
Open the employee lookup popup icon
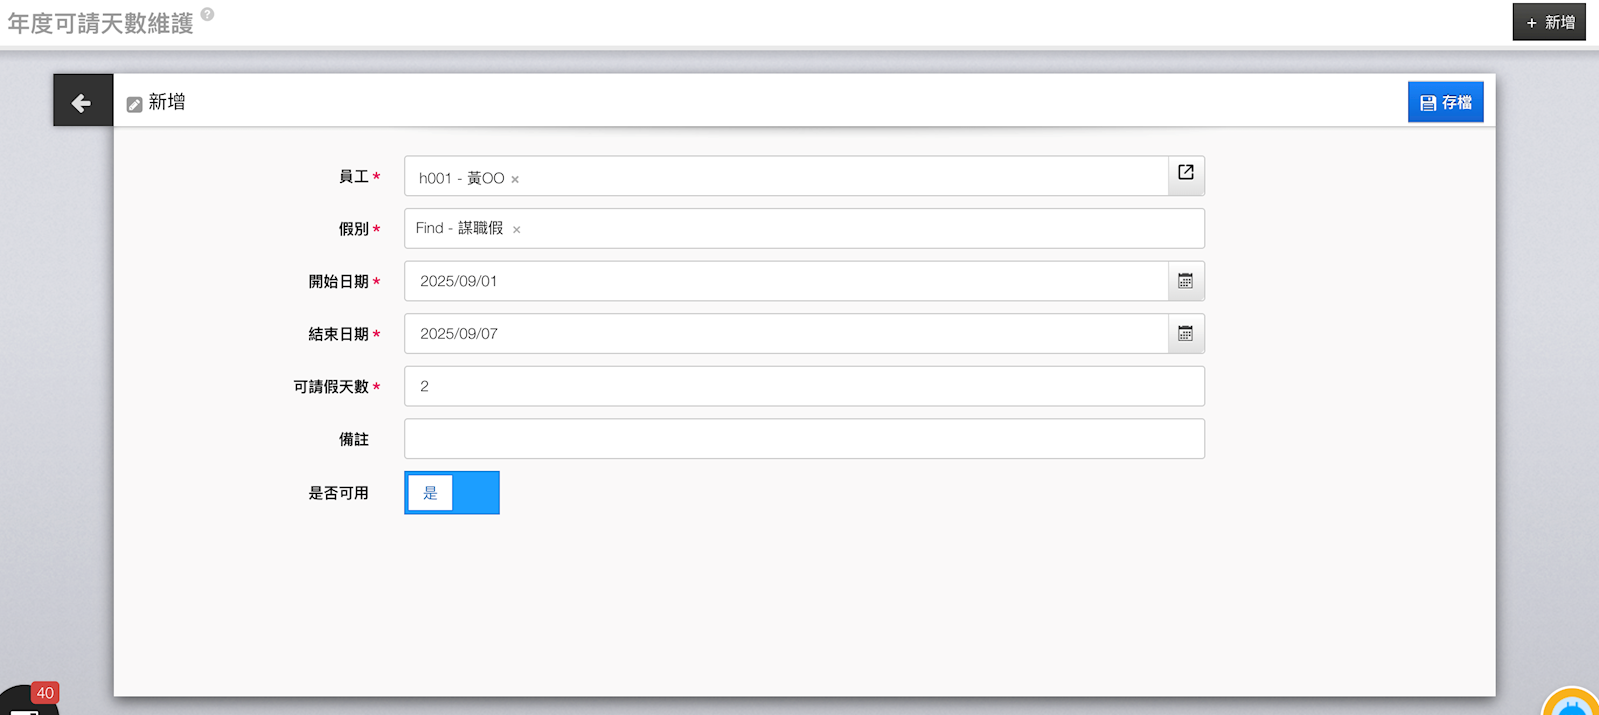point(1186,174)
